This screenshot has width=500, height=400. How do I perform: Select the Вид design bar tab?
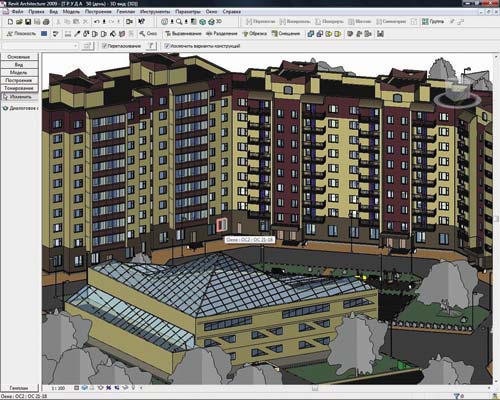coord(19,65)
